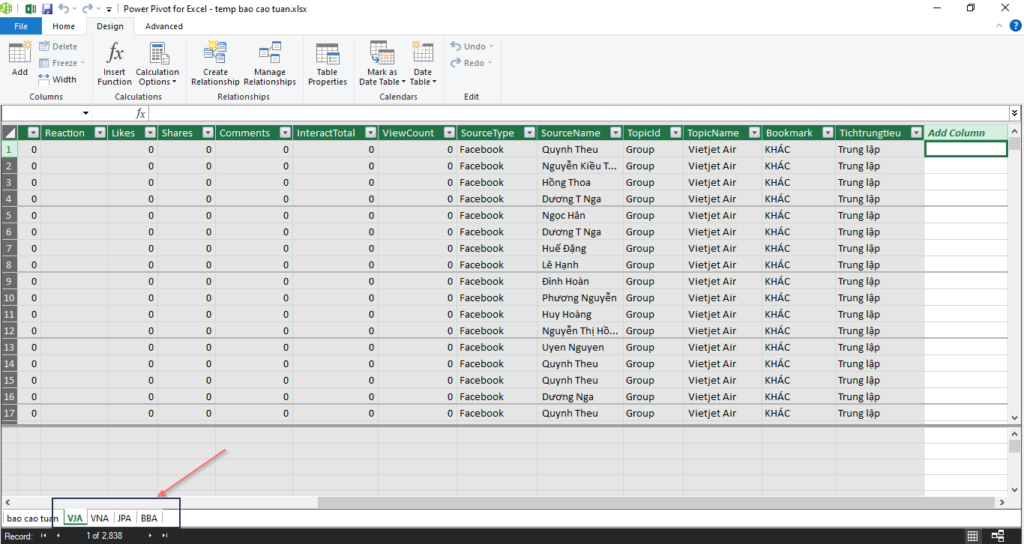Click the ribbon Redo button

pyautogui.click(x=471, y=63)
